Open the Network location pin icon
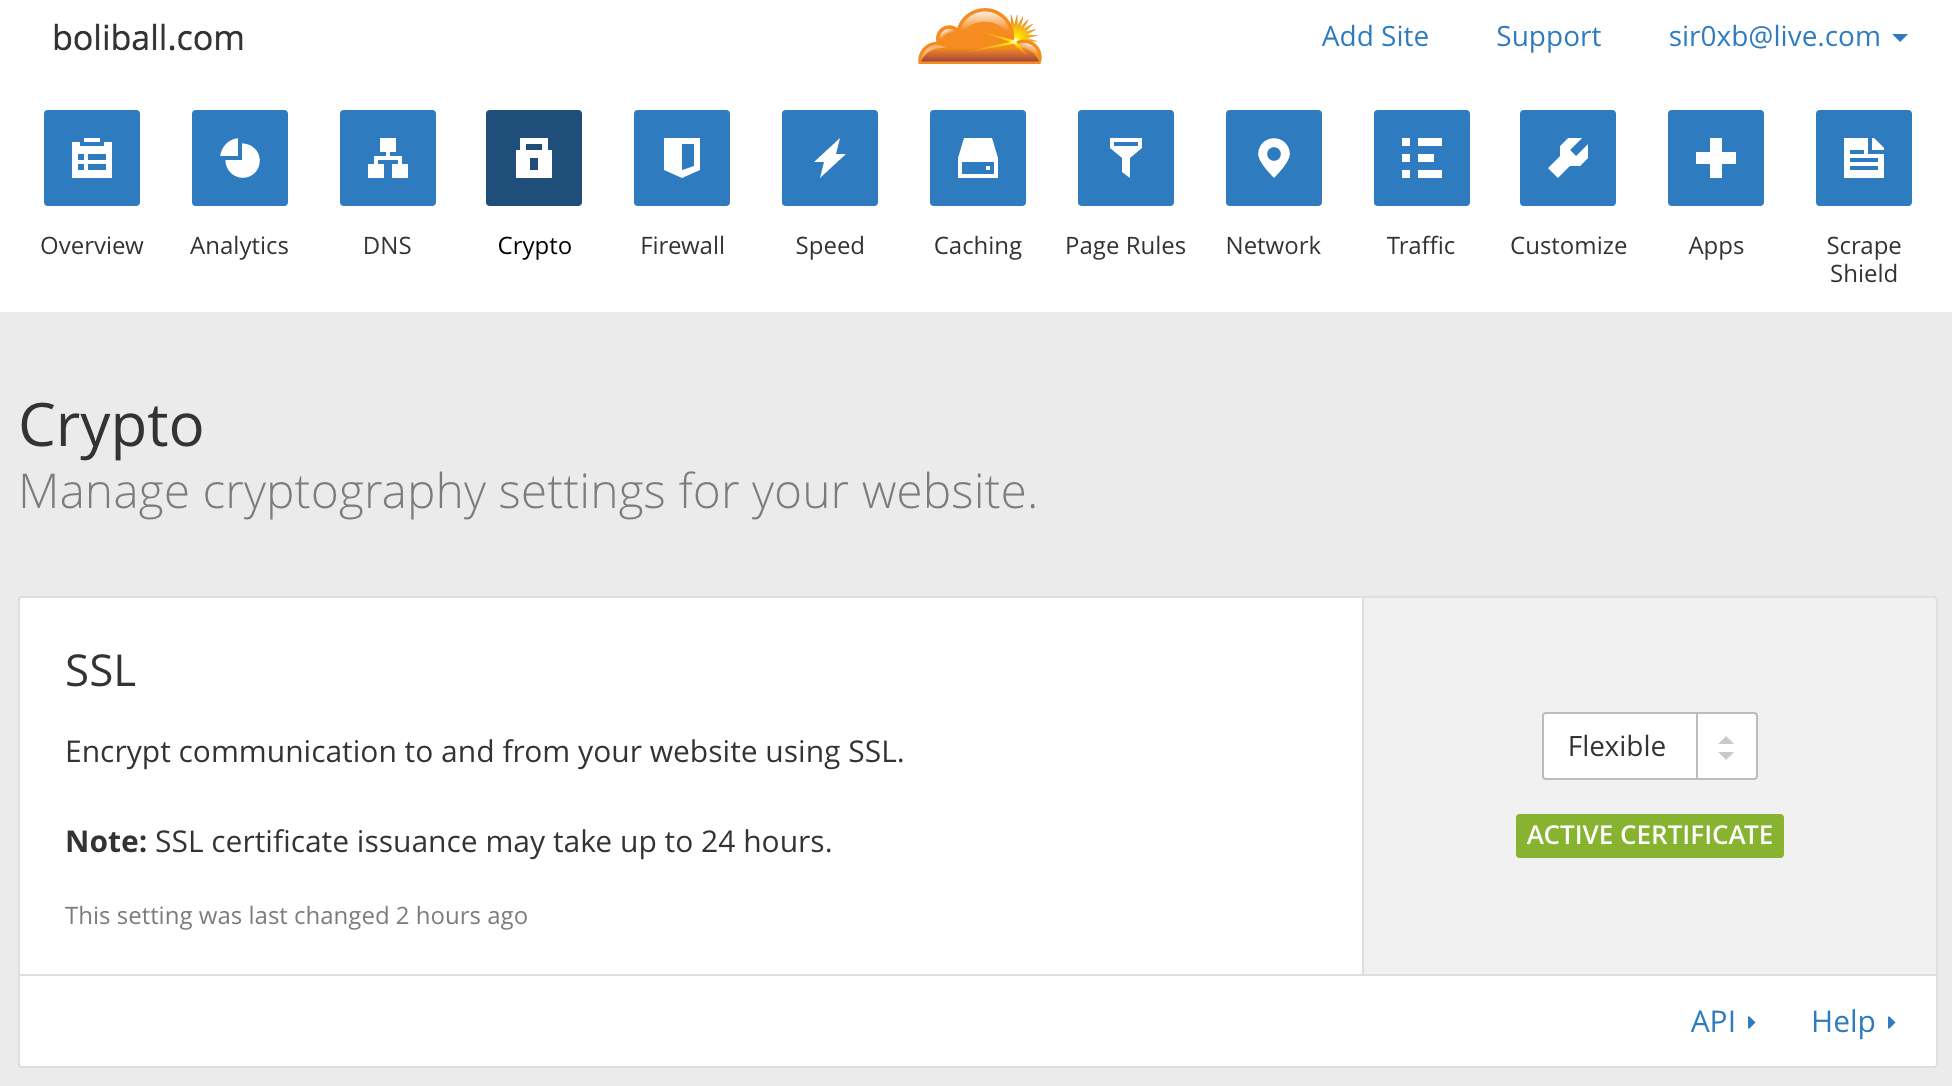Viewport: 1952px width, 1086px height. click(1274, 158)
